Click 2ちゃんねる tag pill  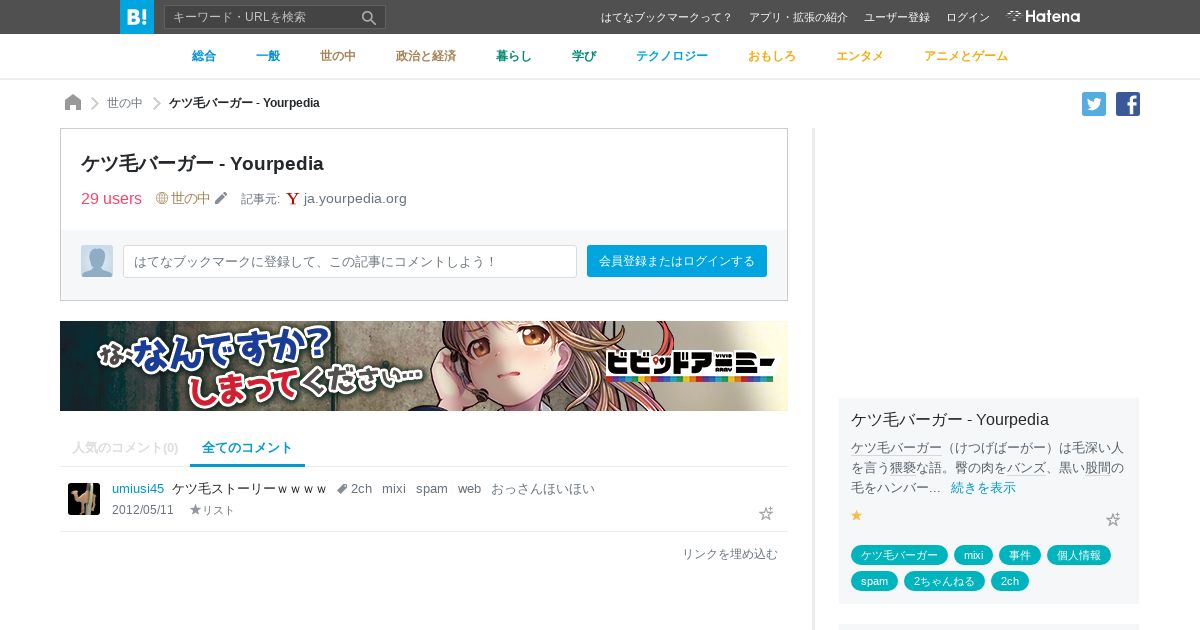coord(944,581)
